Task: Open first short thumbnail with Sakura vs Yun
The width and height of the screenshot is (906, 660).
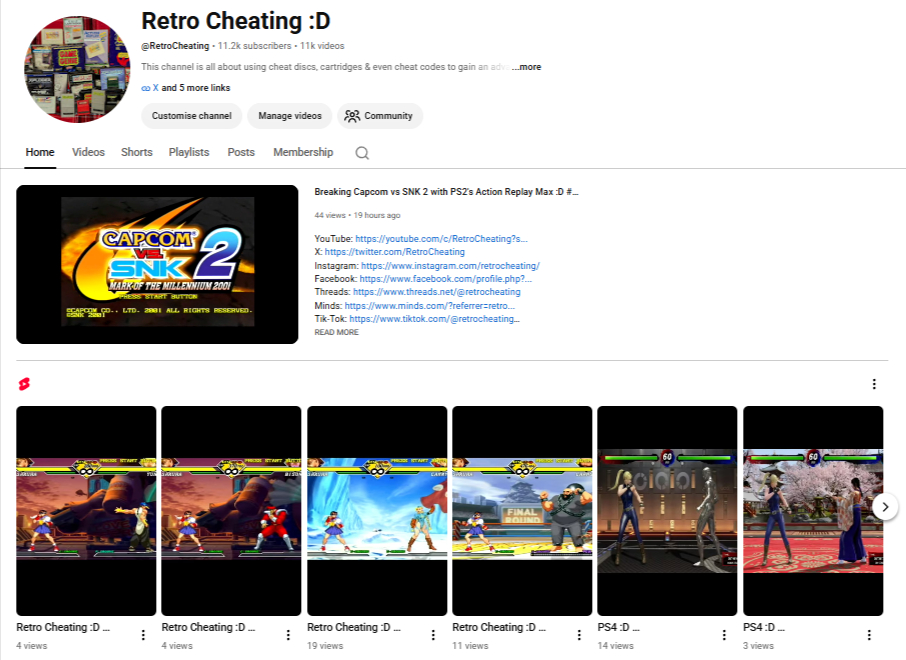Action: pos(86,511)
